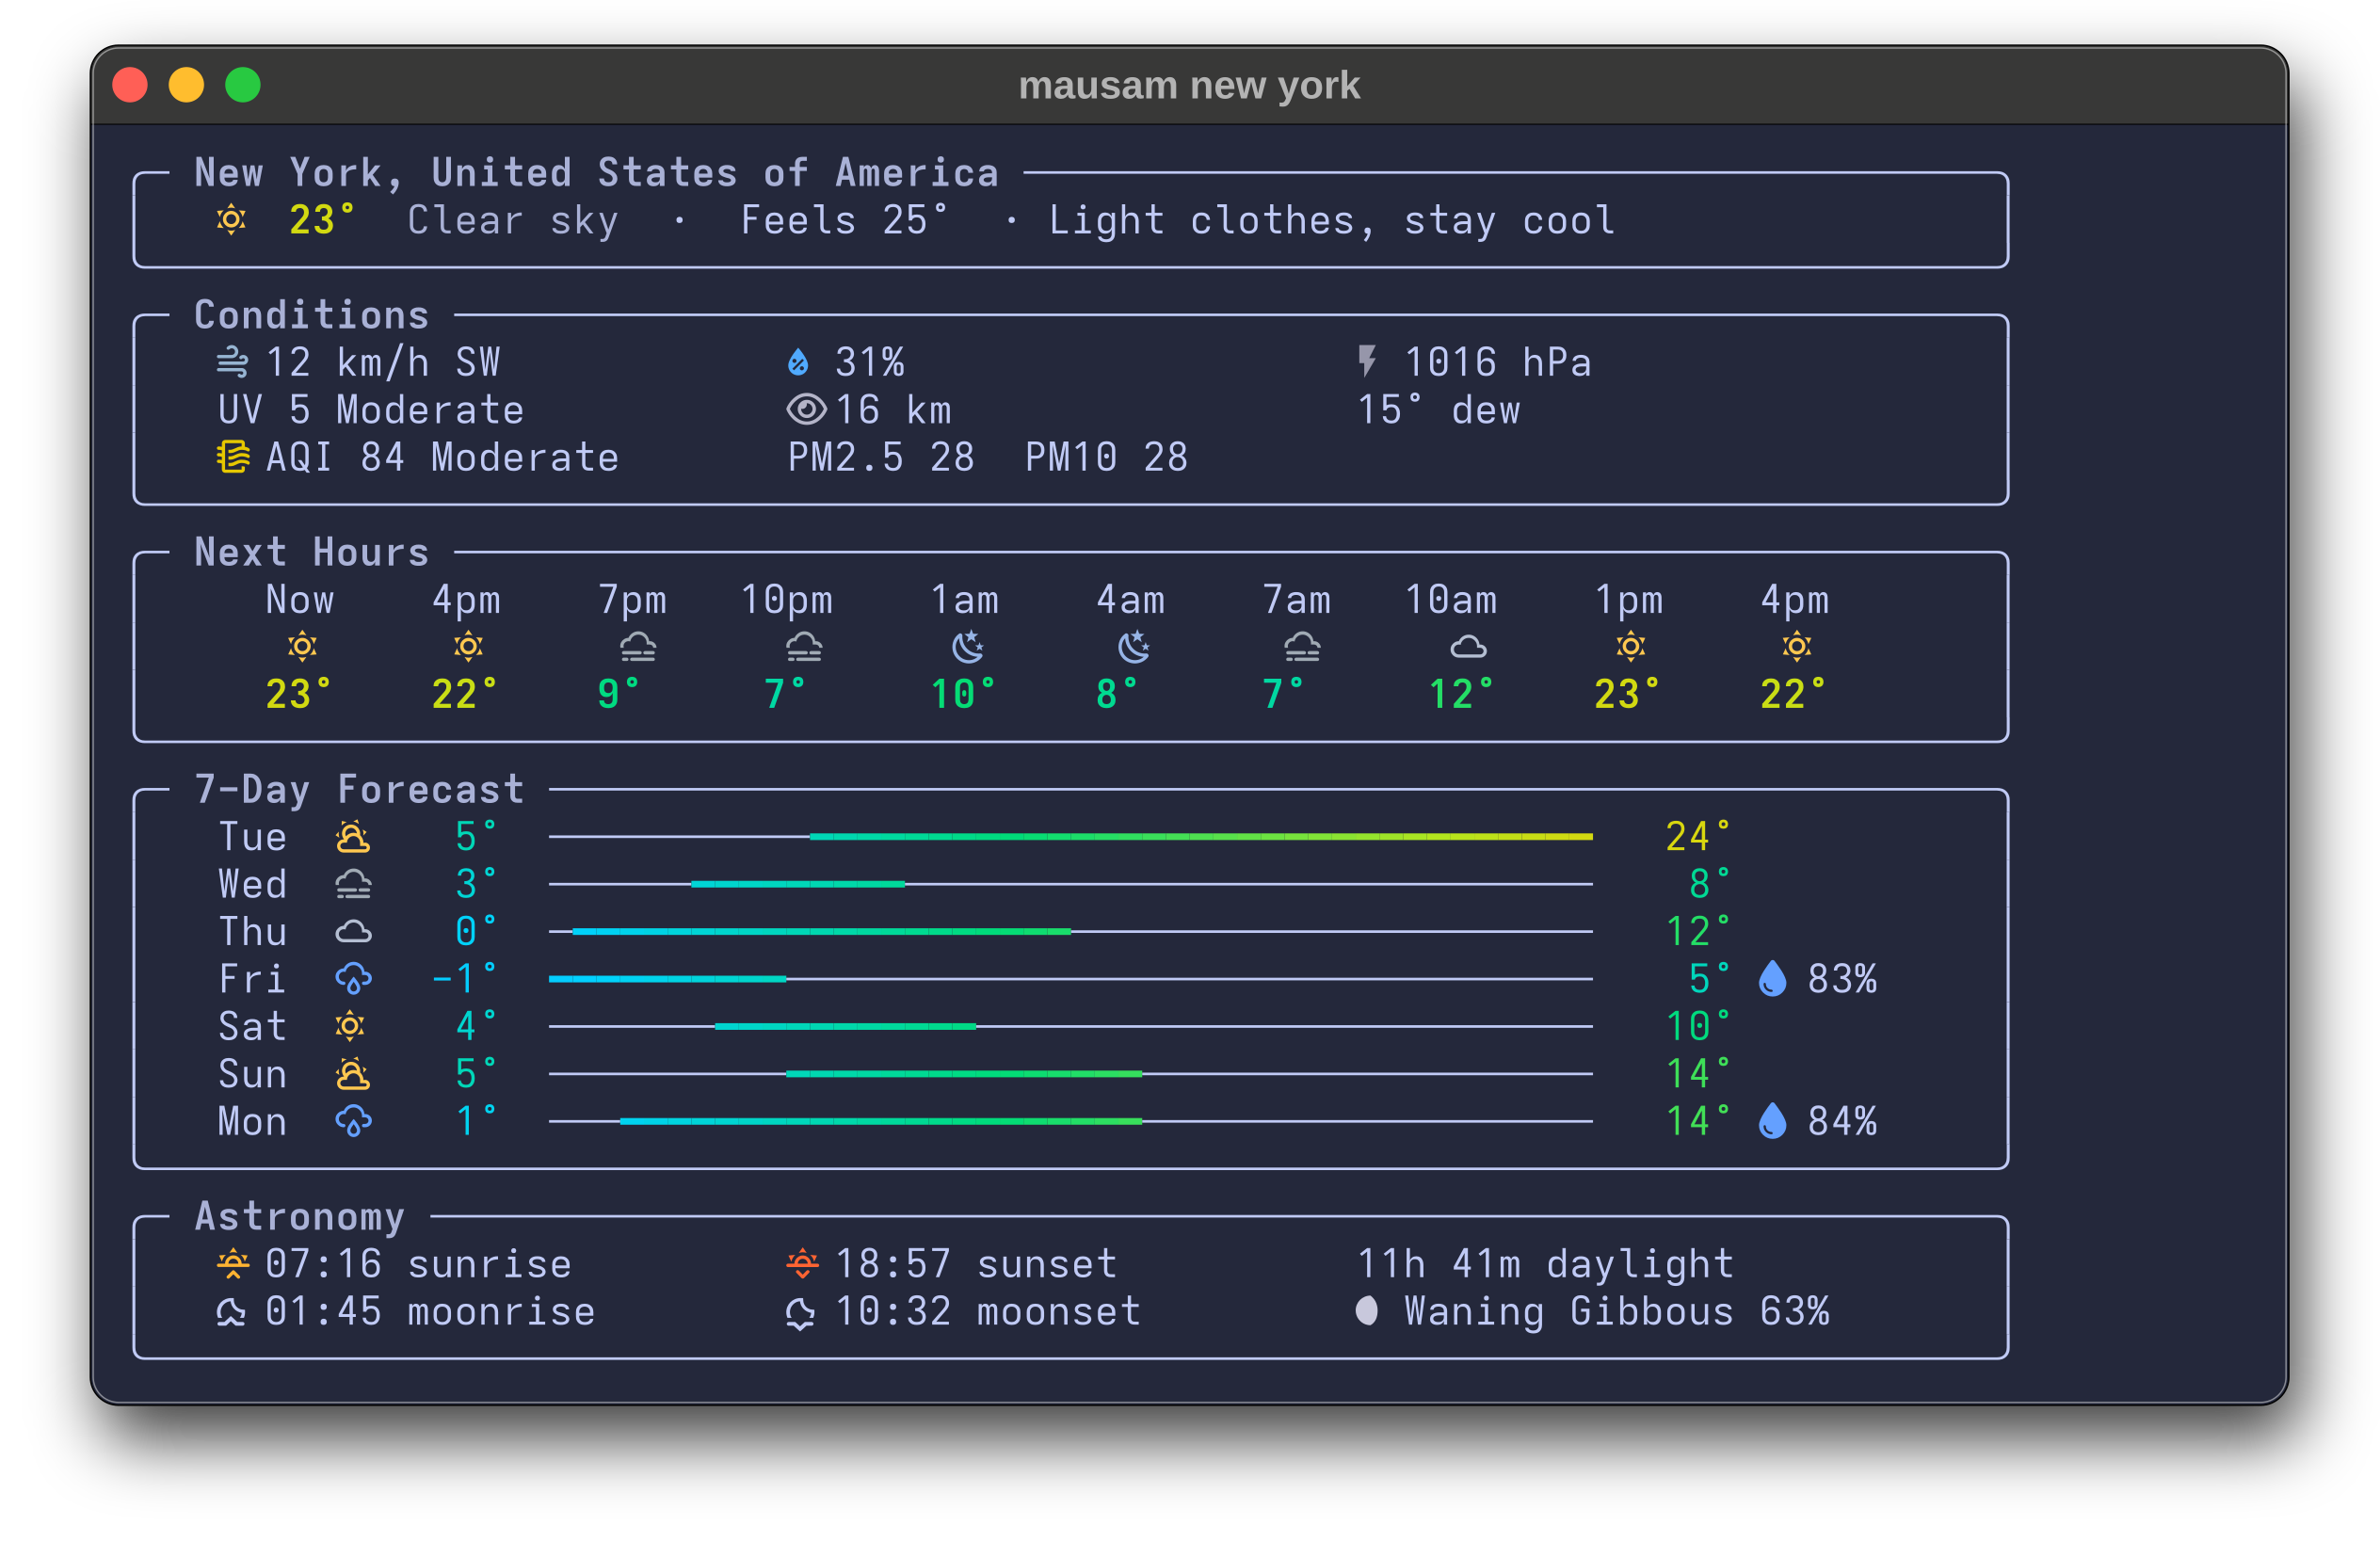Click the sunset icon next to 18:57
The height and width of the screenshot is (1541, 2380).
802,1264
